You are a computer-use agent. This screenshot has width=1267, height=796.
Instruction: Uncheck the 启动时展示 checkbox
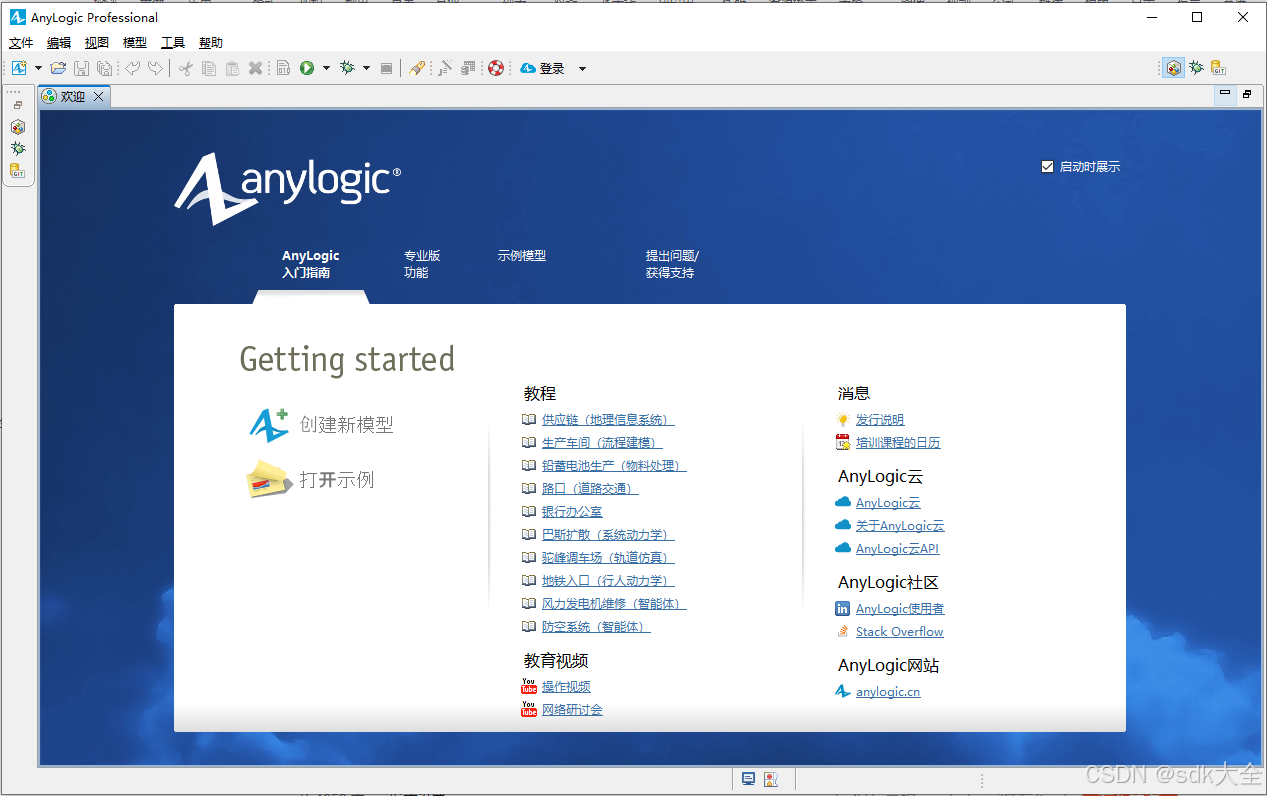[1048, 166]
